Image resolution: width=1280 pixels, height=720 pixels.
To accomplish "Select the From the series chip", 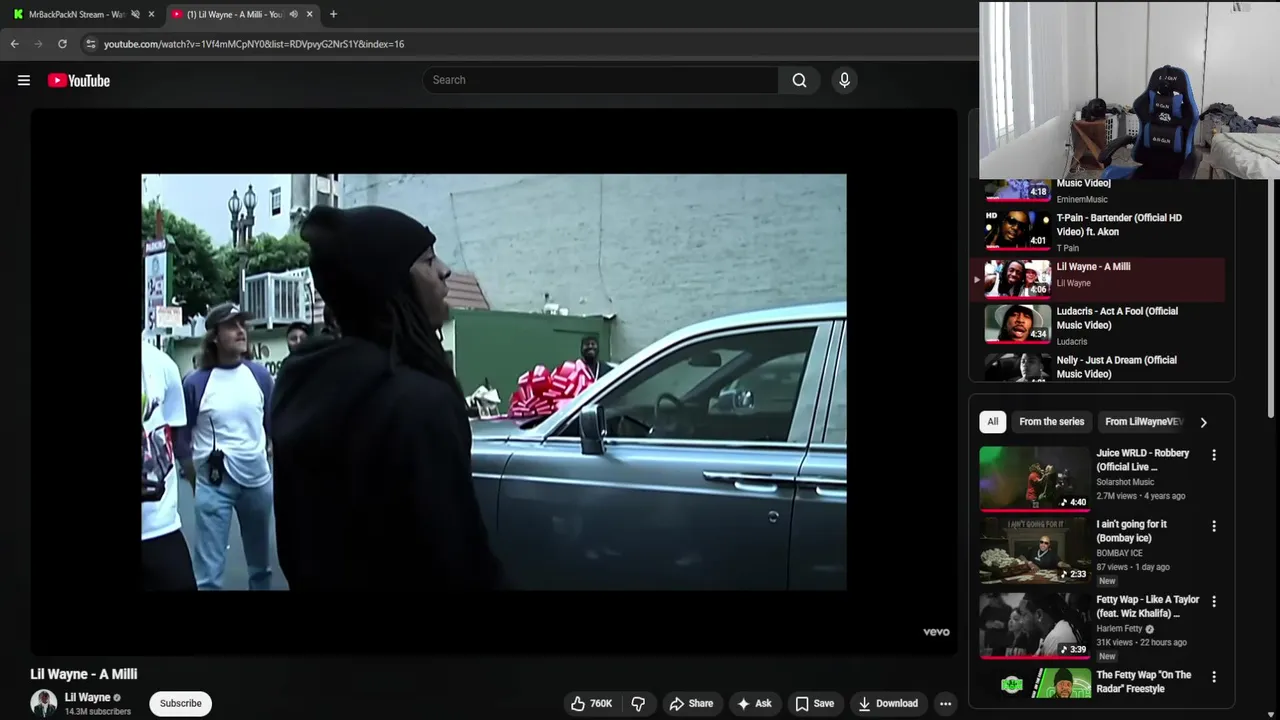I will tap(1051, 422).
